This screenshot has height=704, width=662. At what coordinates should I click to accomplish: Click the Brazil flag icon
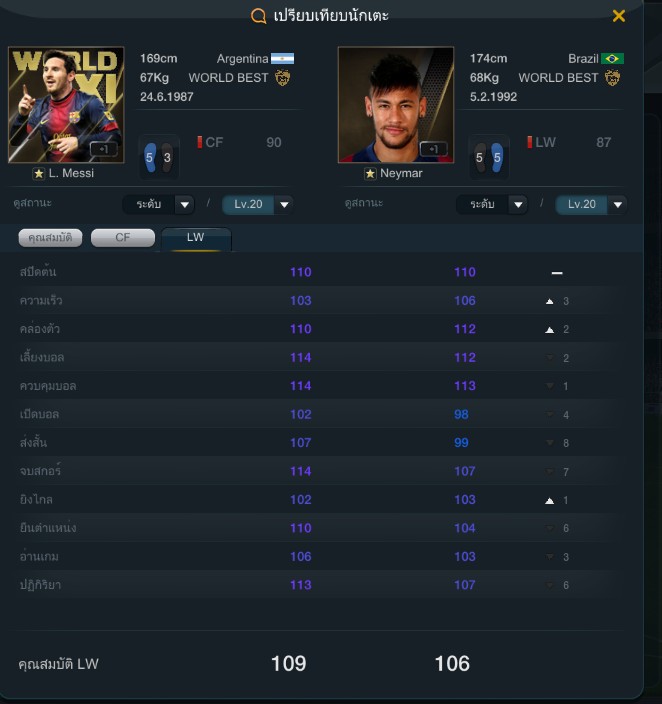[612, 59]
